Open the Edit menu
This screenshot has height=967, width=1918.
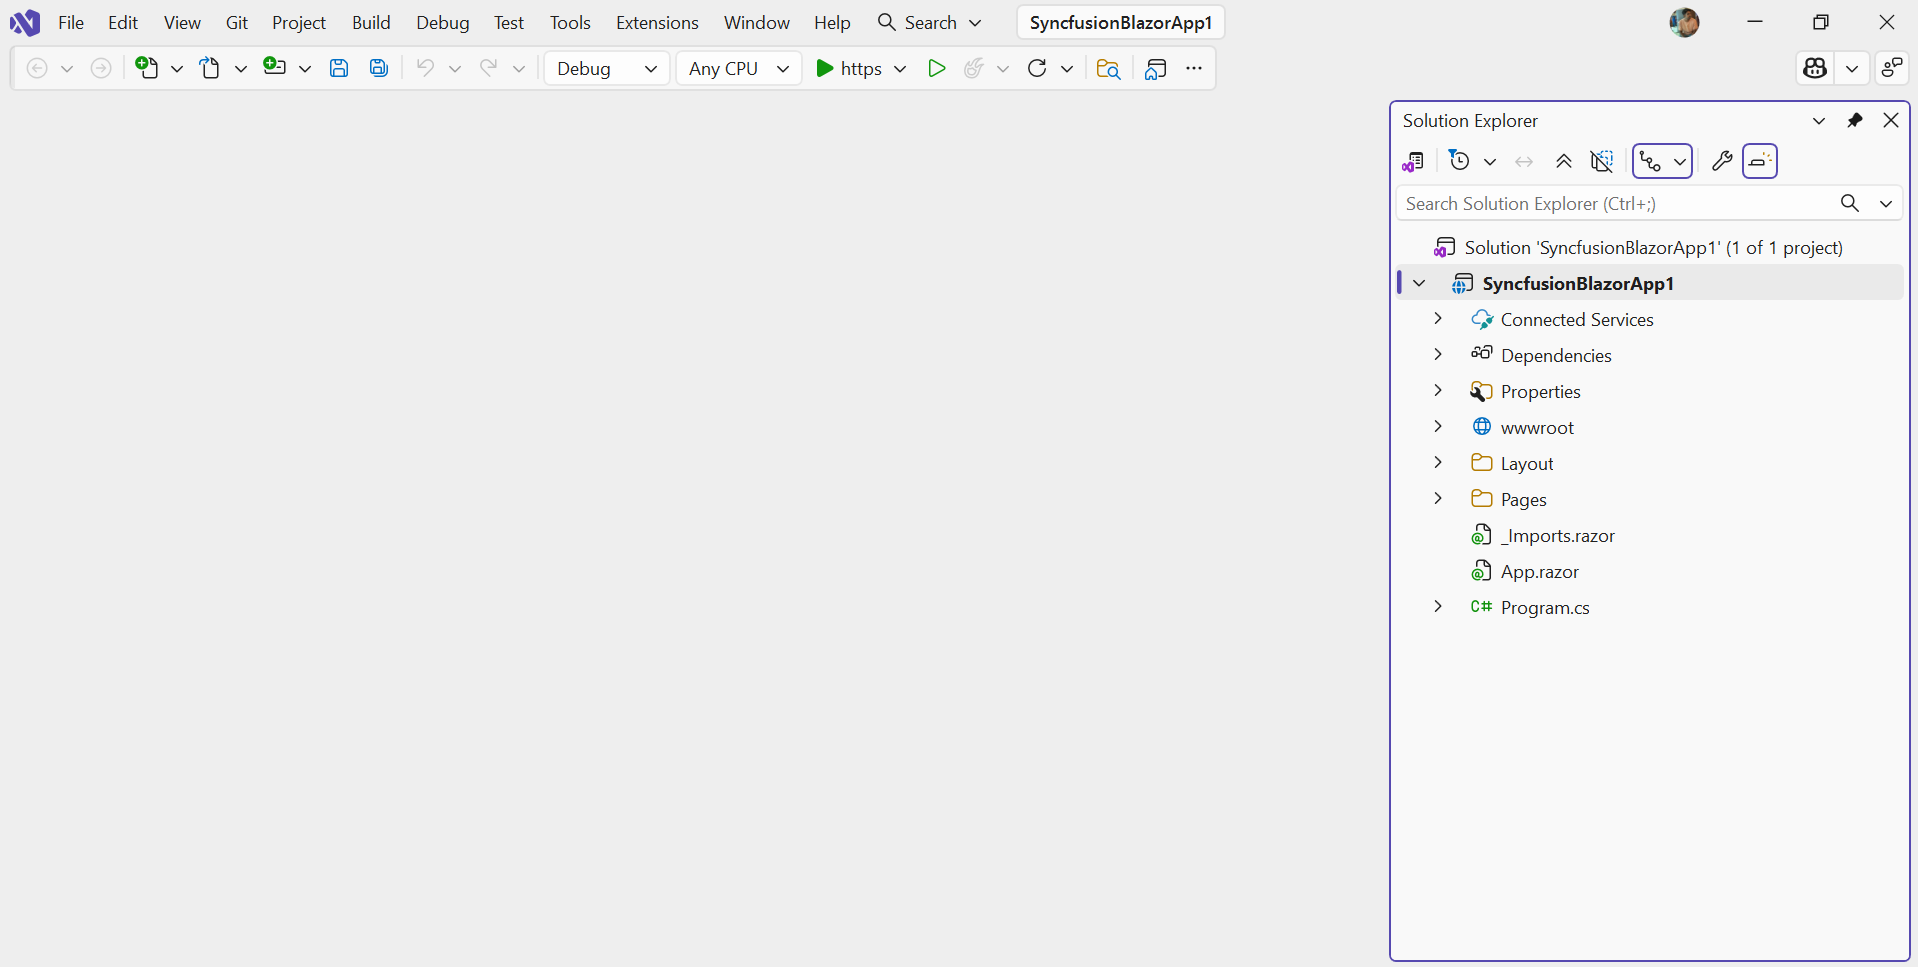[123, 22]
